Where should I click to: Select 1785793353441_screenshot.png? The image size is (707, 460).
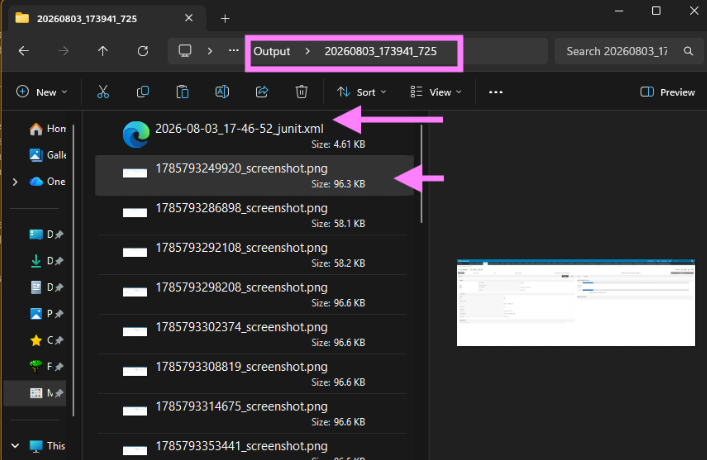click(x=252, y=447)
